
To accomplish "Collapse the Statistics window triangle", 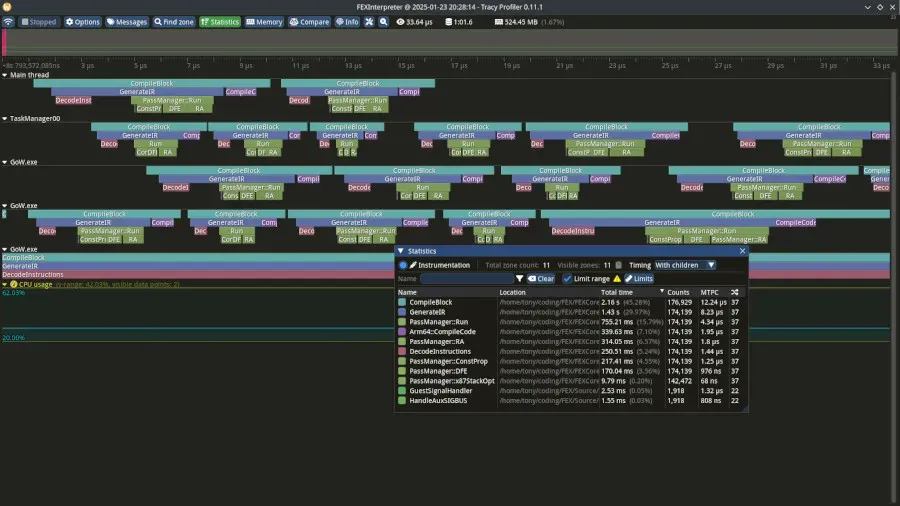I will click(x=401, y=251).
